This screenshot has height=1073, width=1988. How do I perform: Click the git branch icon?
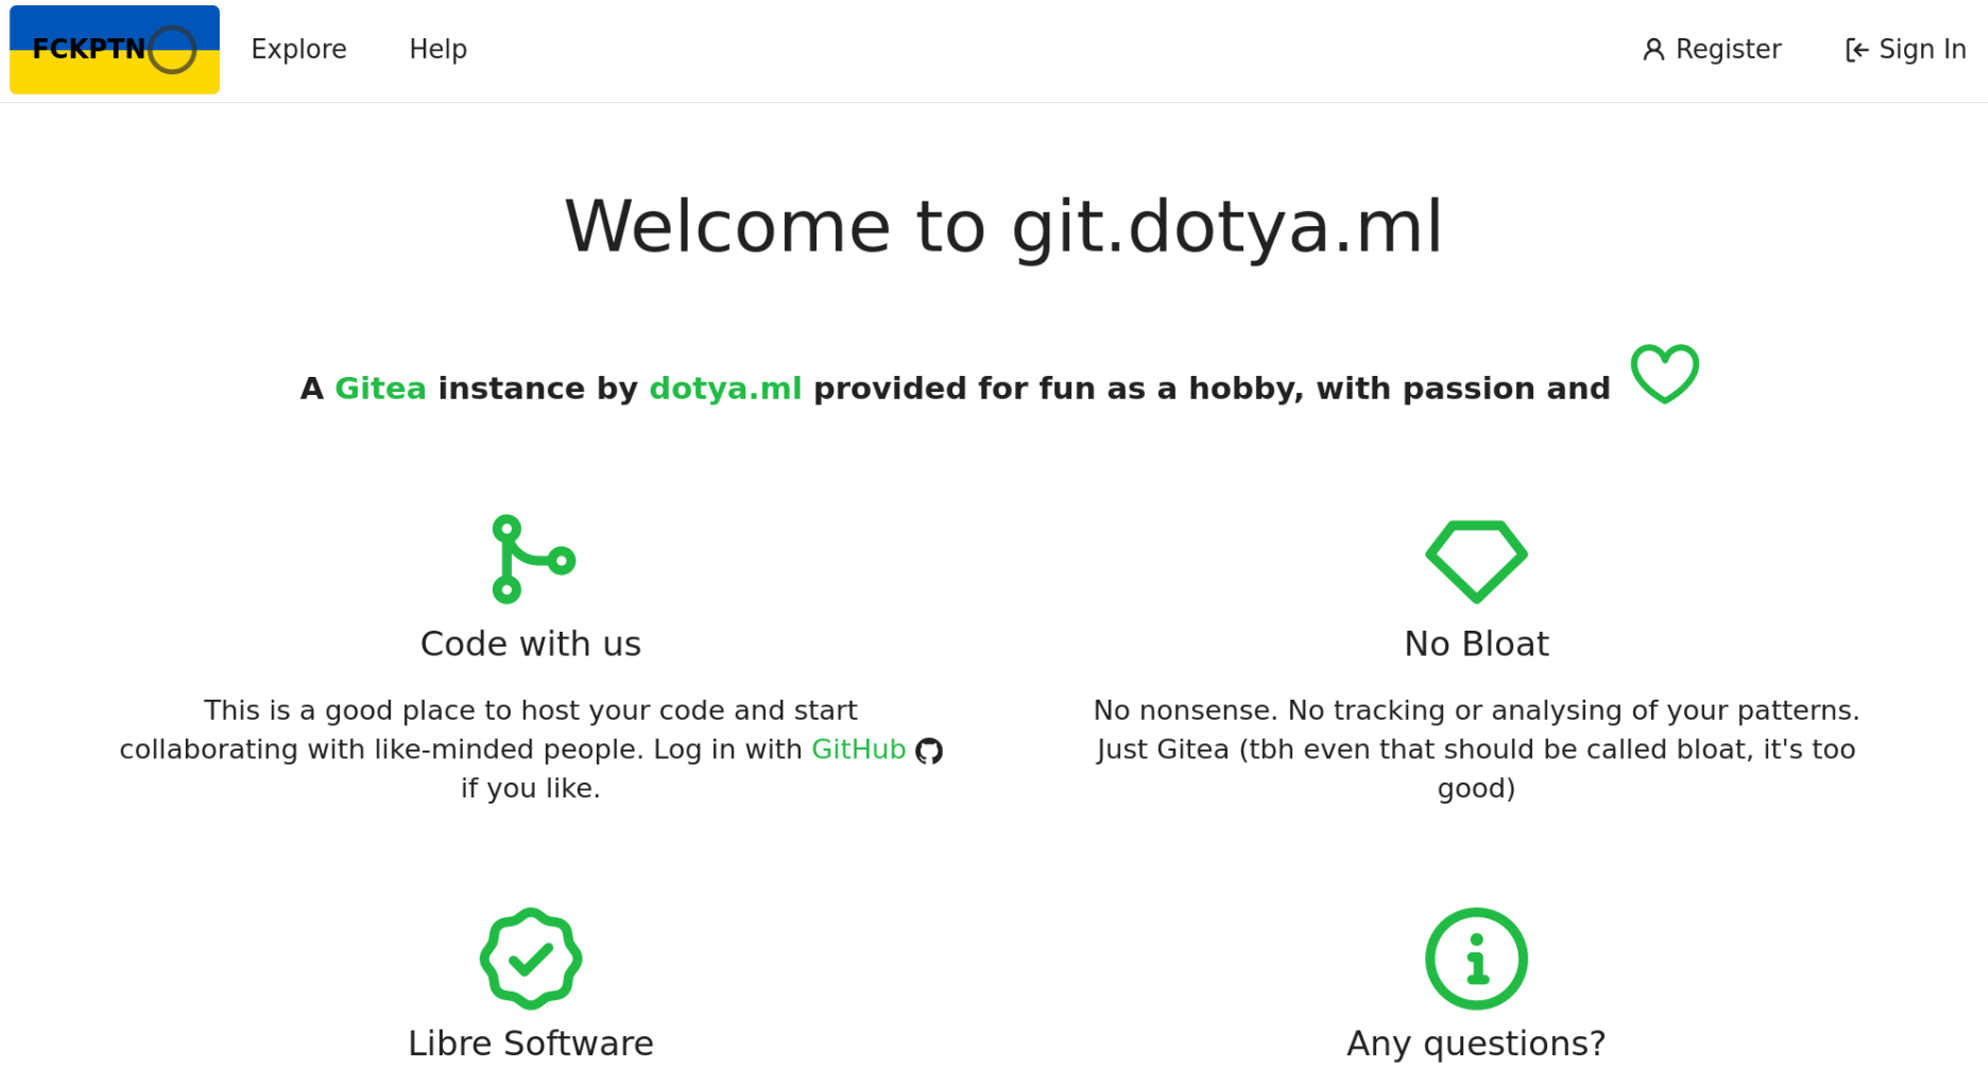pos(532,559)
